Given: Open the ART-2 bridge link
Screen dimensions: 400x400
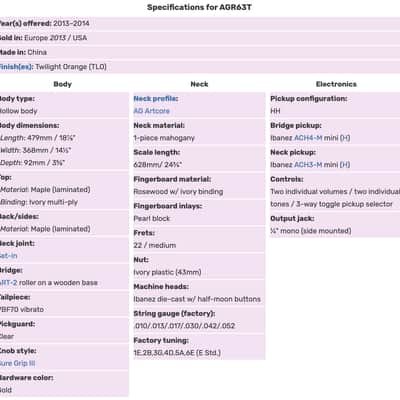Looking at the screenshot, I should tap(8, 283).
